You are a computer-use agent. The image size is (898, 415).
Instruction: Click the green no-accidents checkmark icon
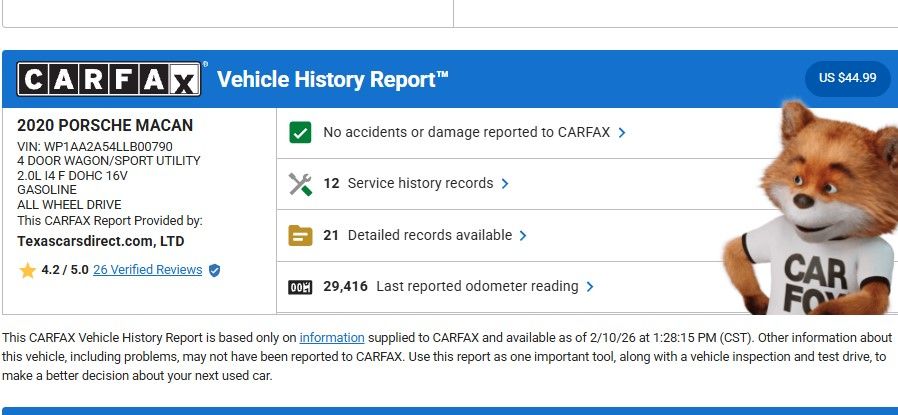coord(300,132)
